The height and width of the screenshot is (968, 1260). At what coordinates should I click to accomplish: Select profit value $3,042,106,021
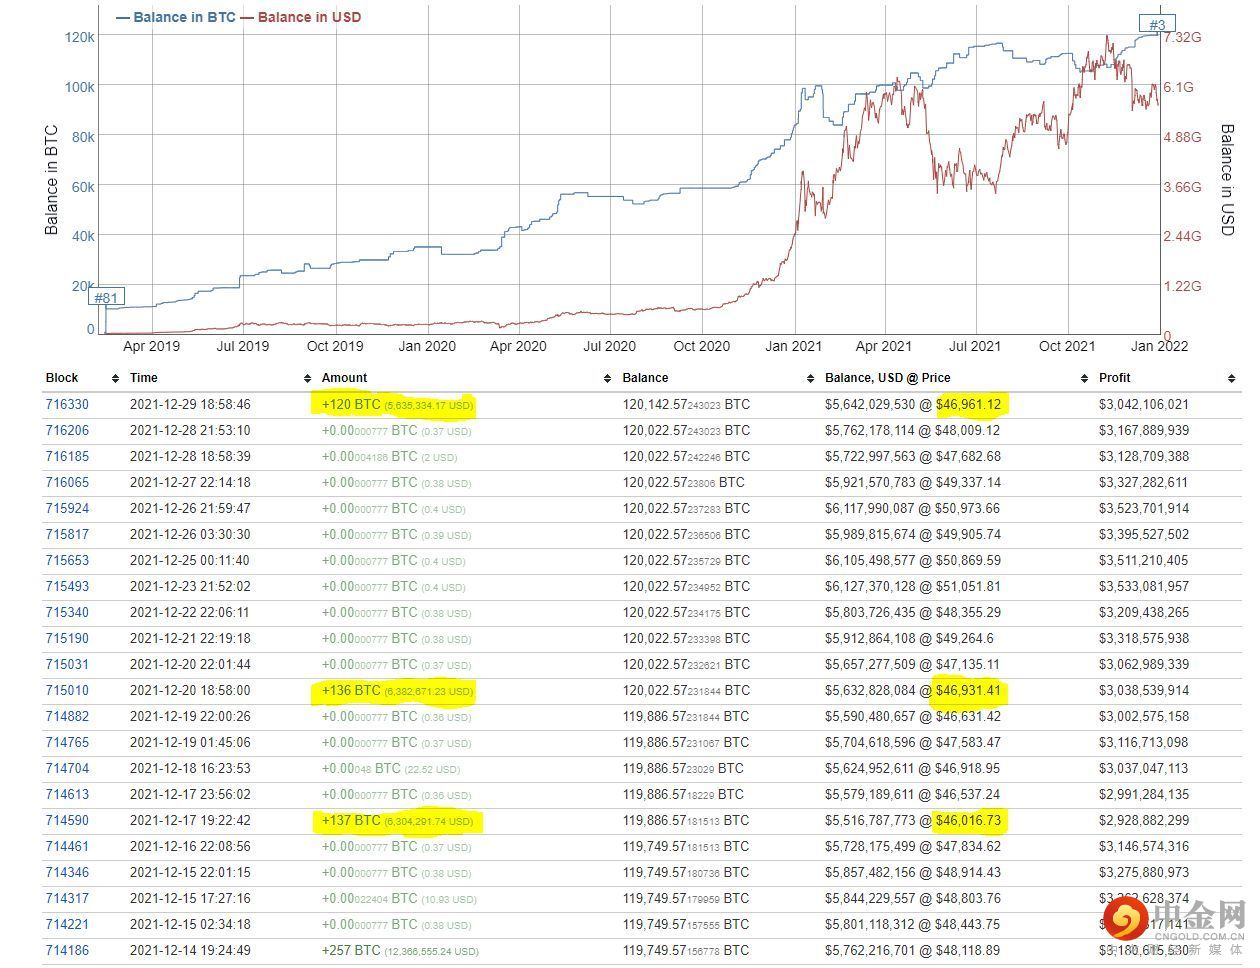(1144, 405)
